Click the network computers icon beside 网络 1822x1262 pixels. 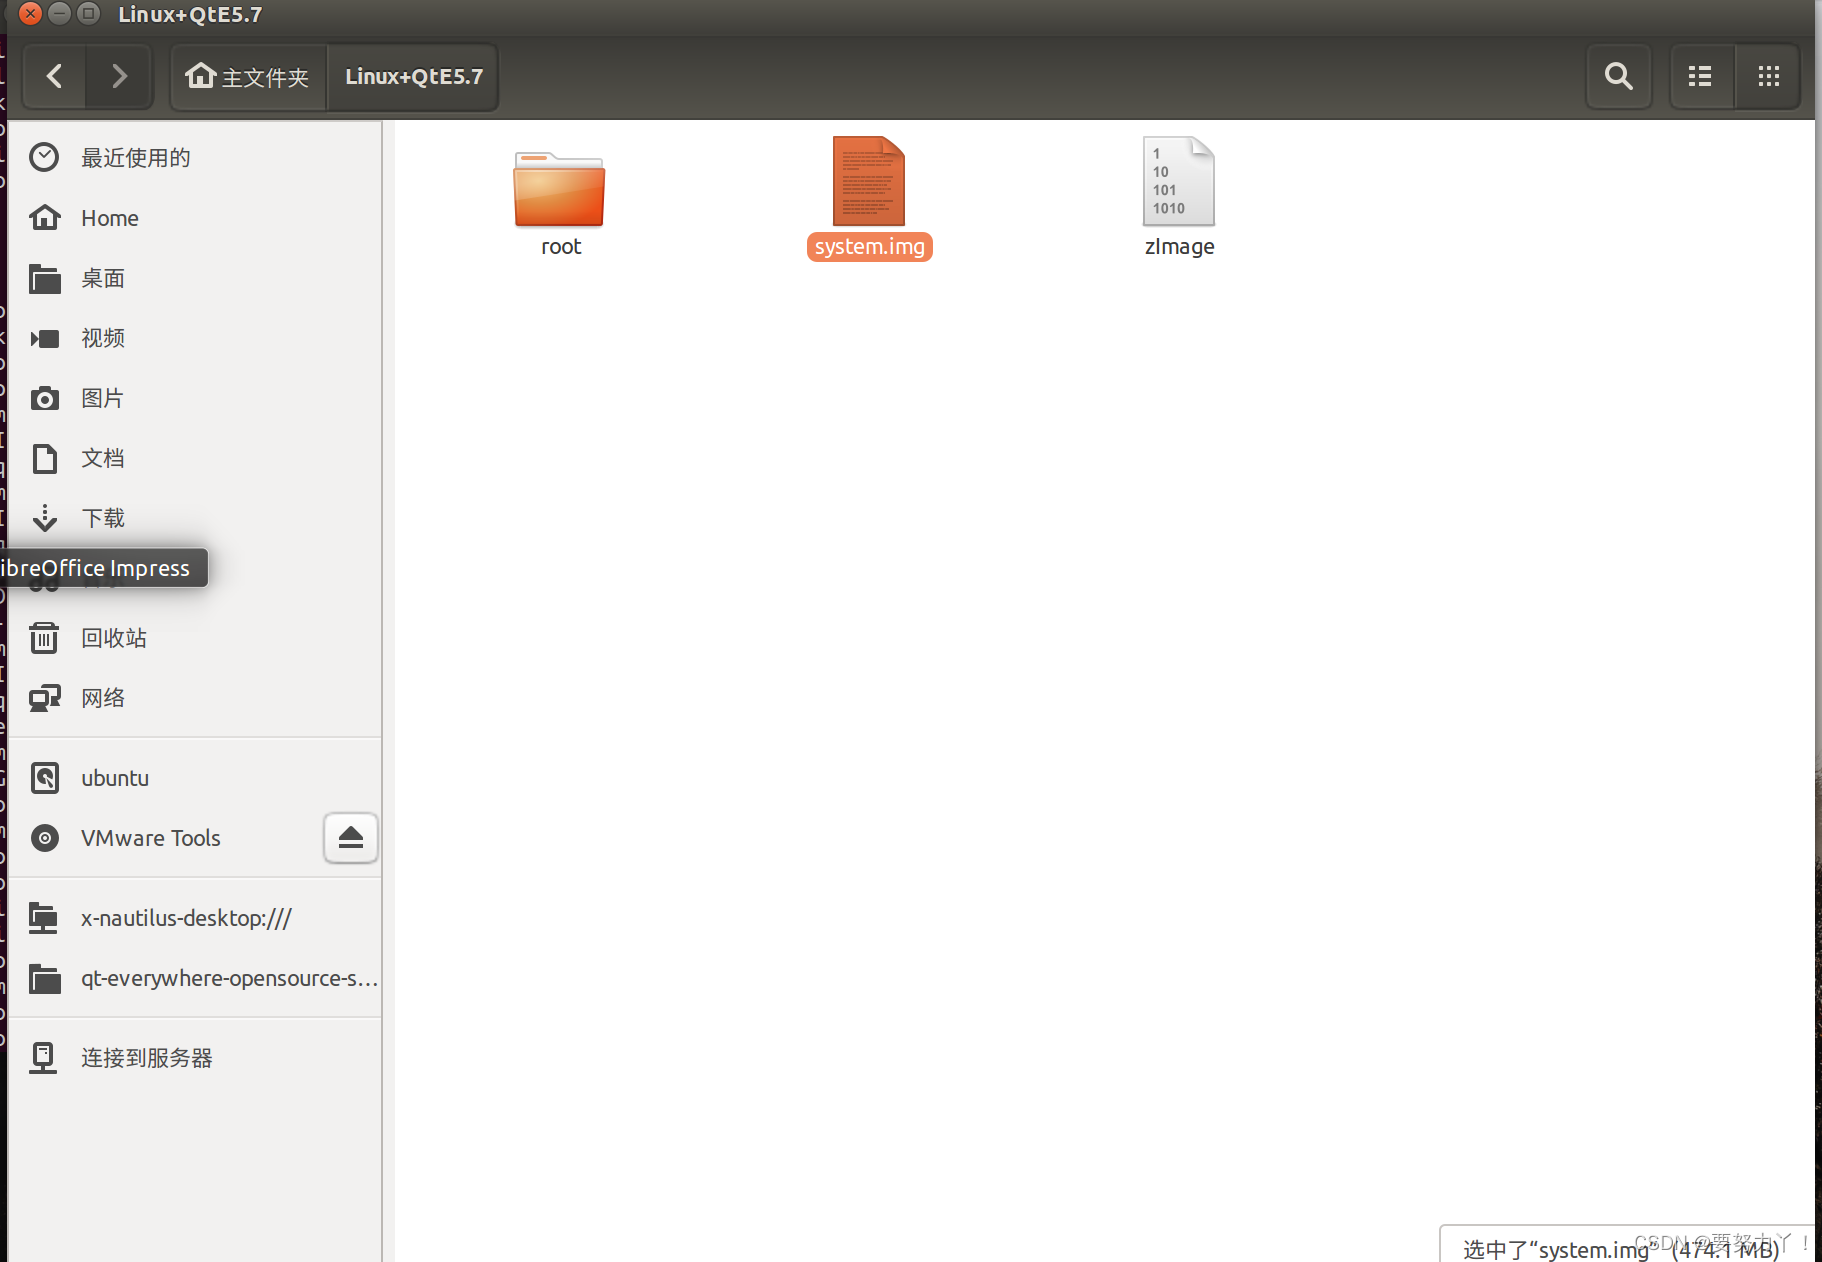(x=44, y=698)
